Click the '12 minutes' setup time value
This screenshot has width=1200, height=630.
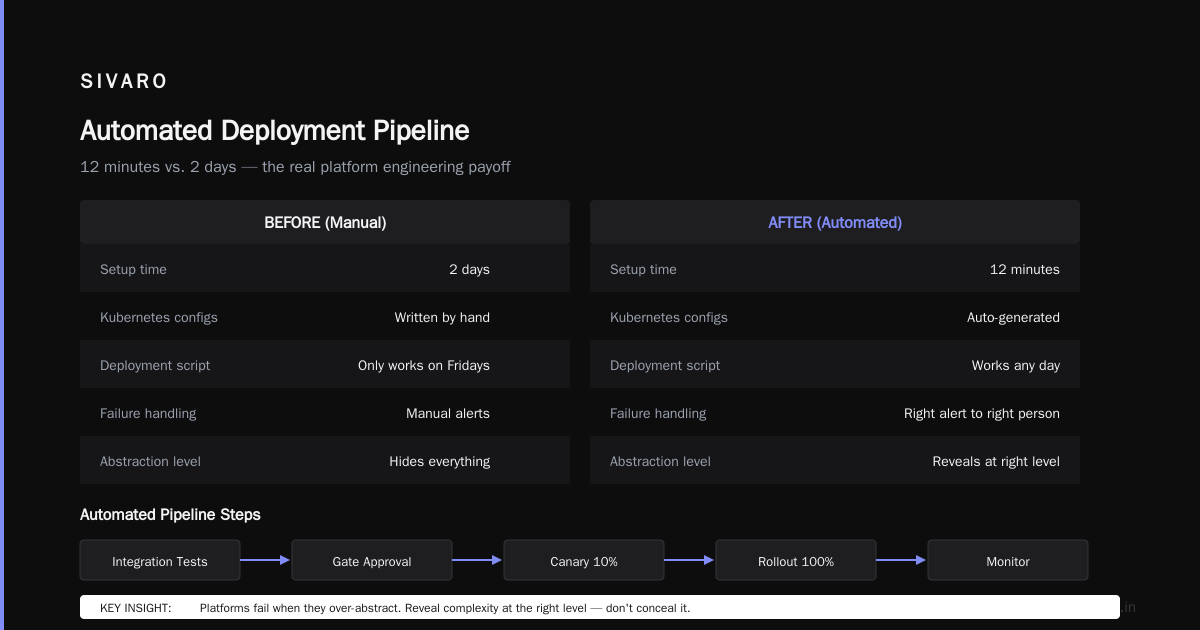(1025, 269)
